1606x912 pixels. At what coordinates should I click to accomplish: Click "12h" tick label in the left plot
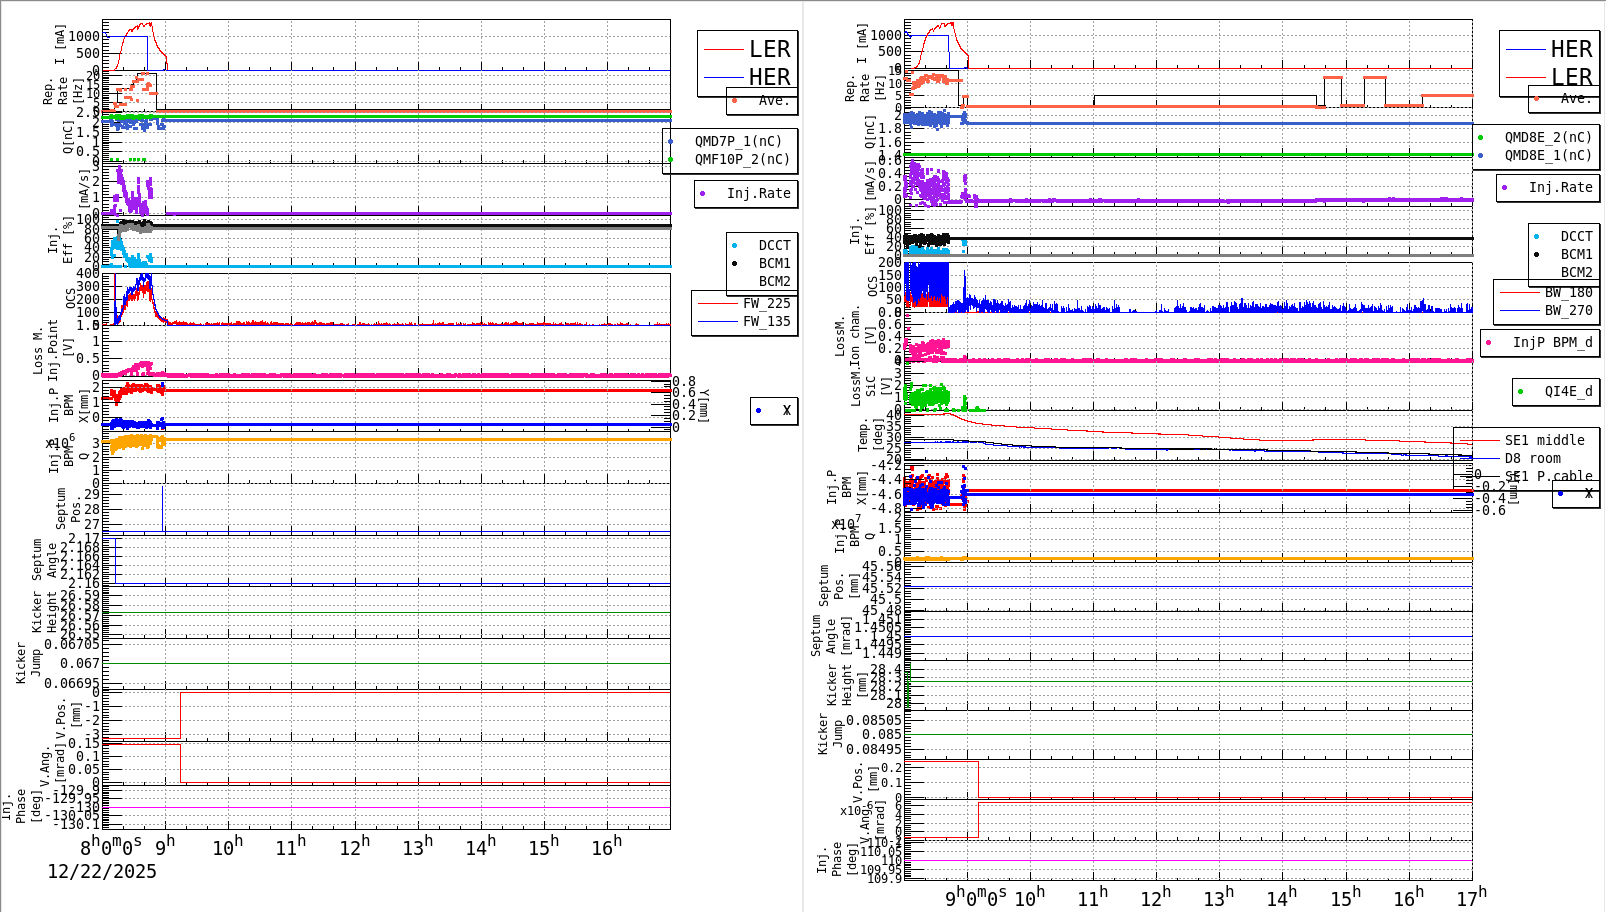[x=354, y=846]
